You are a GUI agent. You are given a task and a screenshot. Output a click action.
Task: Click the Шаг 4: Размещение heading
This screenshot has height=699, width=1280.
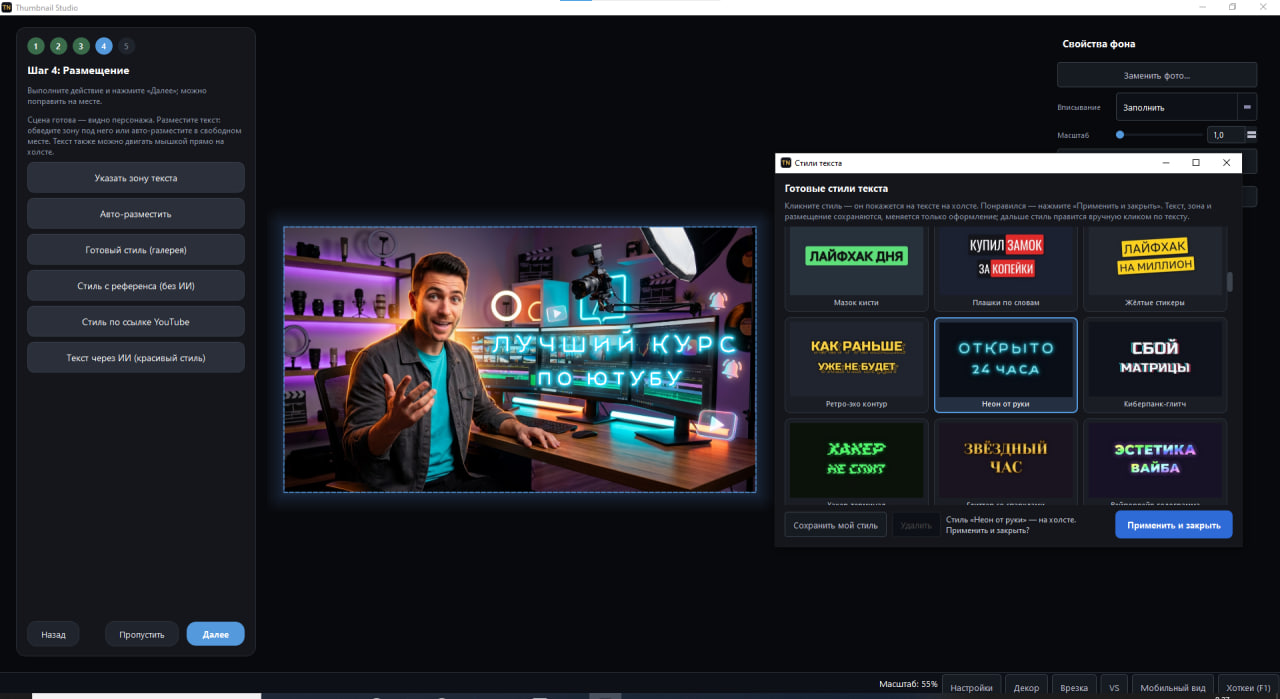click(x=78, y=71)
